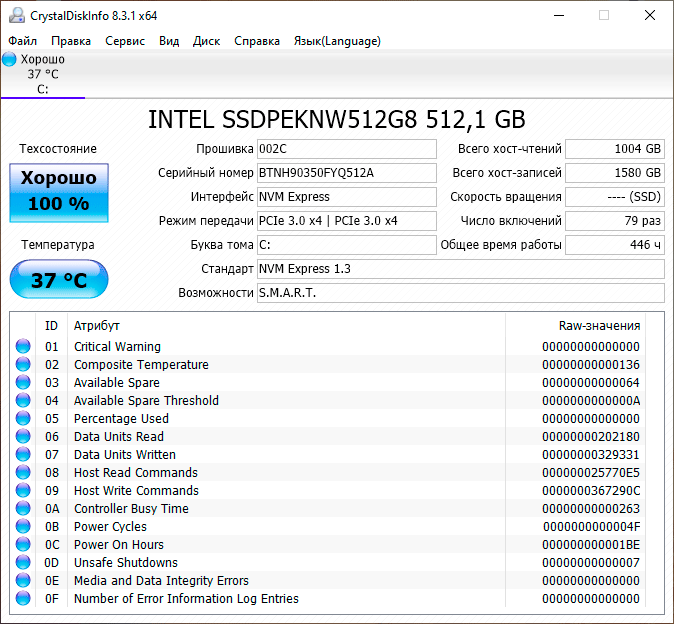The image size is (674, 624).
Task: Click the 37 °C temperature button
Action: pos(59,280)
